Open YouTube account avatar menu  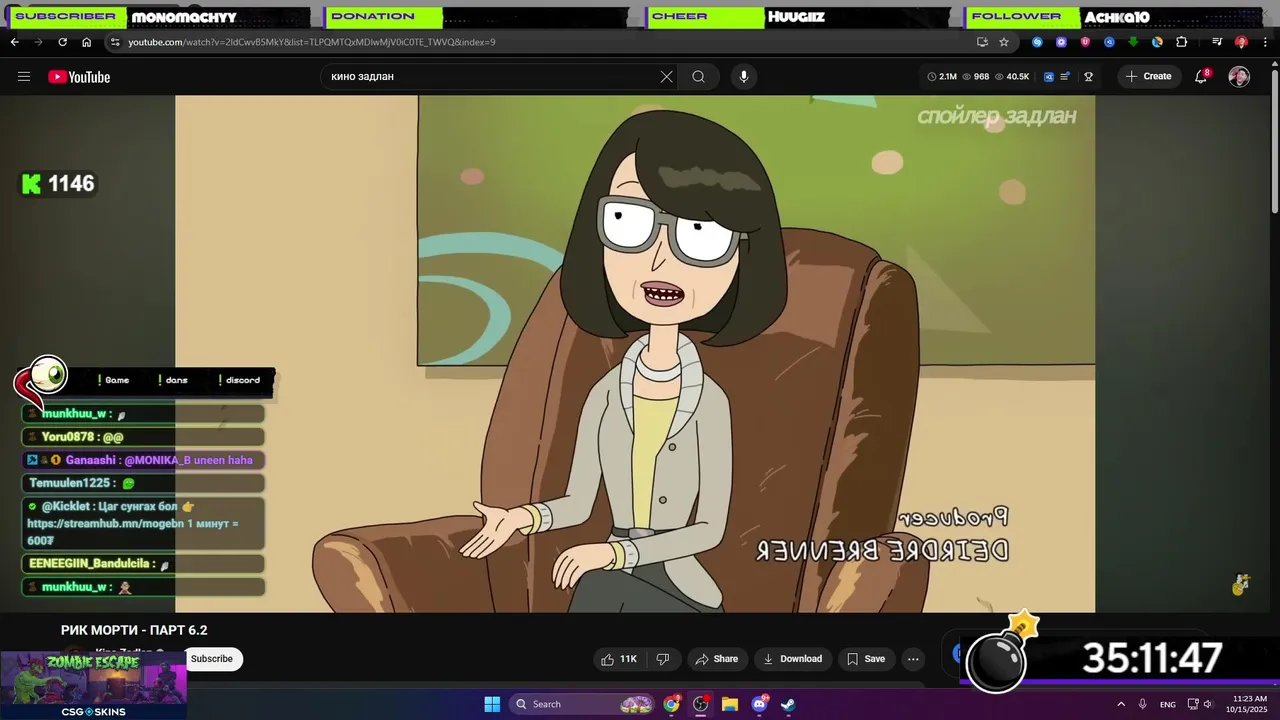tap(1239, 77)
